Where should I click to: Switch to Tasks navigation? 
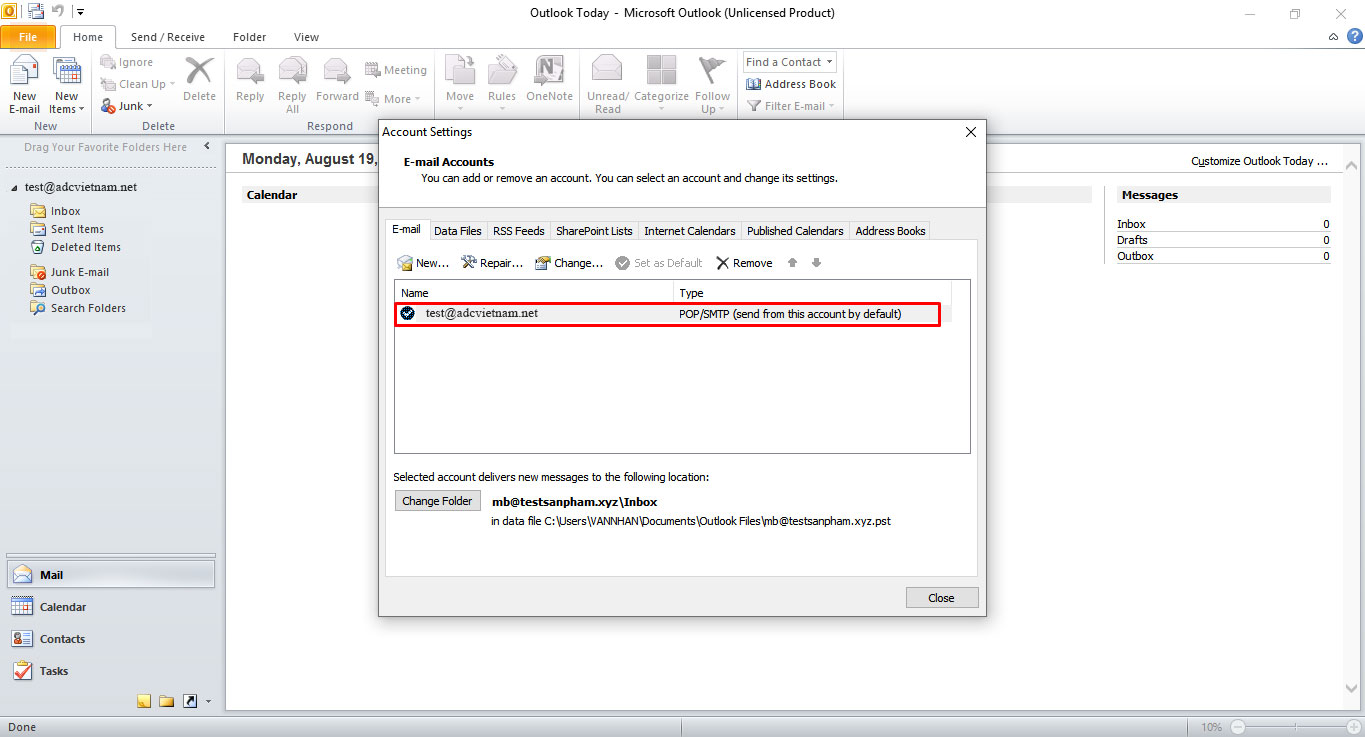(110, 670)
